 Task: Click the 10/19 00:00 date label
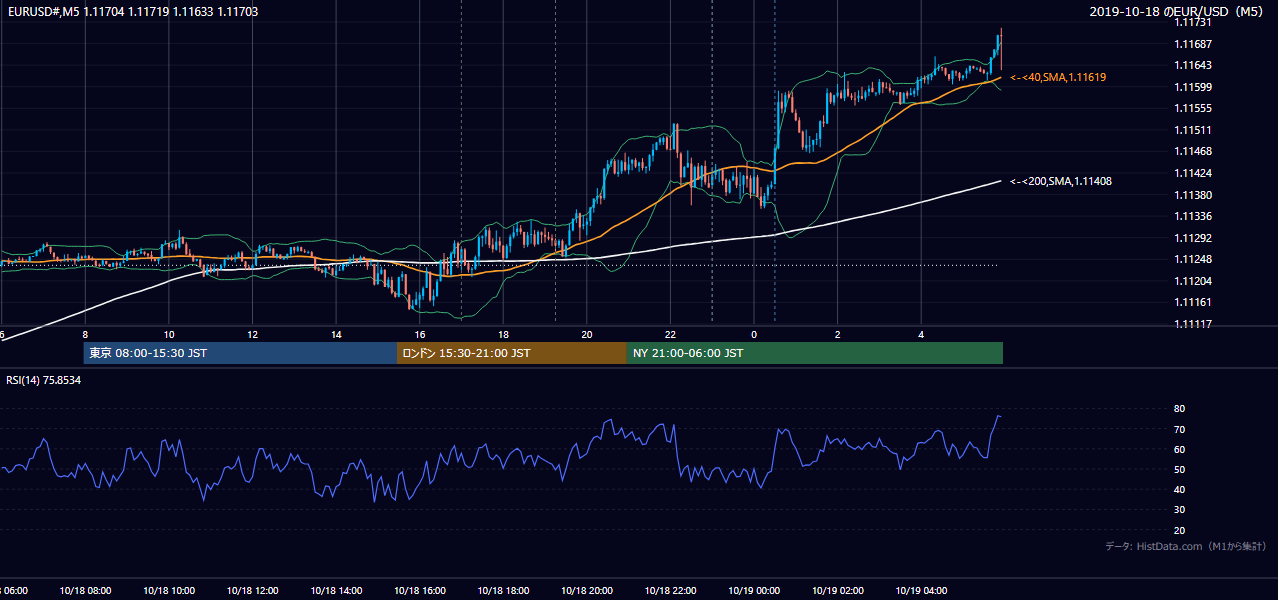pyautogui.click(x=754, y=590)
